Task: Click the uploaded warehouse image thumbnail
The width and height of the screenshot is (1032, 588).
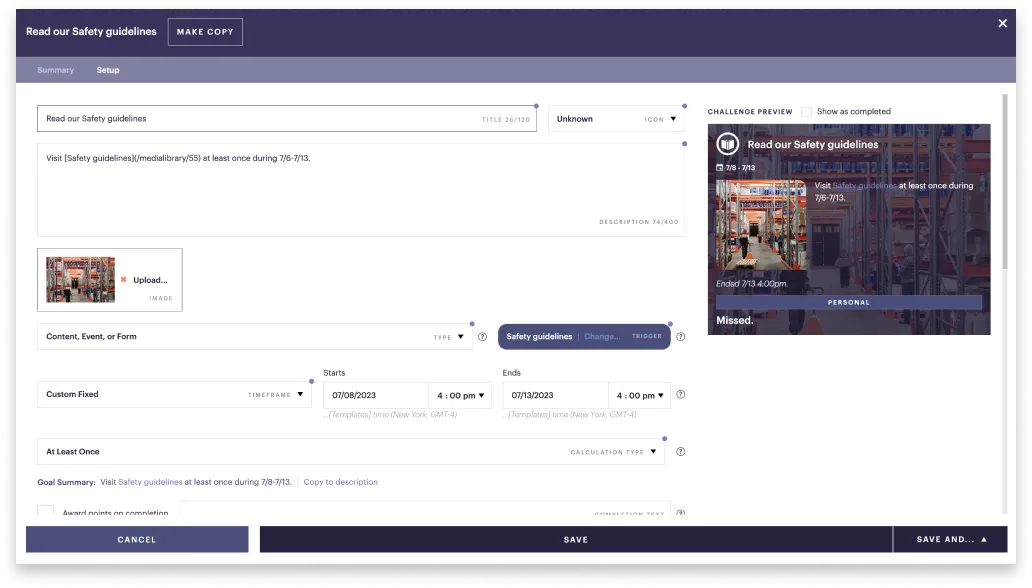Action: (80, 280)
